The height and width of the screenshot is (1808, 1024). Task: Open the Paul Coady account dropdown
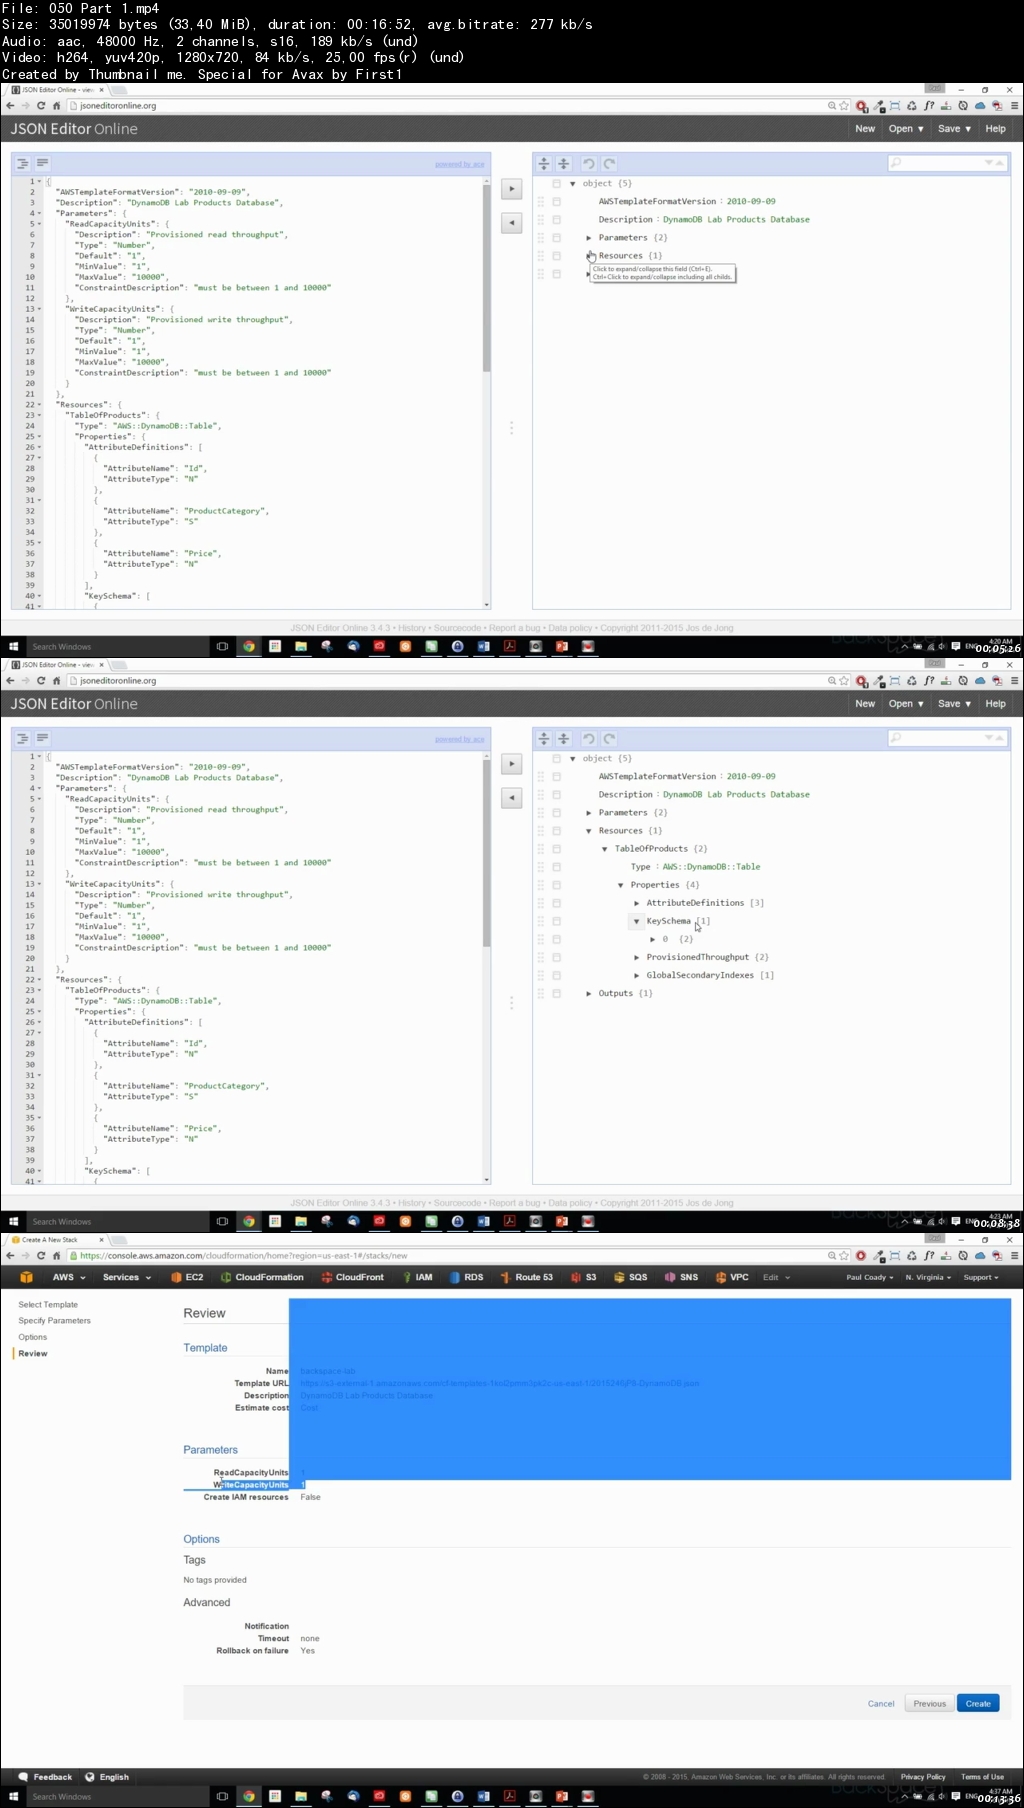pos(869,1277)
